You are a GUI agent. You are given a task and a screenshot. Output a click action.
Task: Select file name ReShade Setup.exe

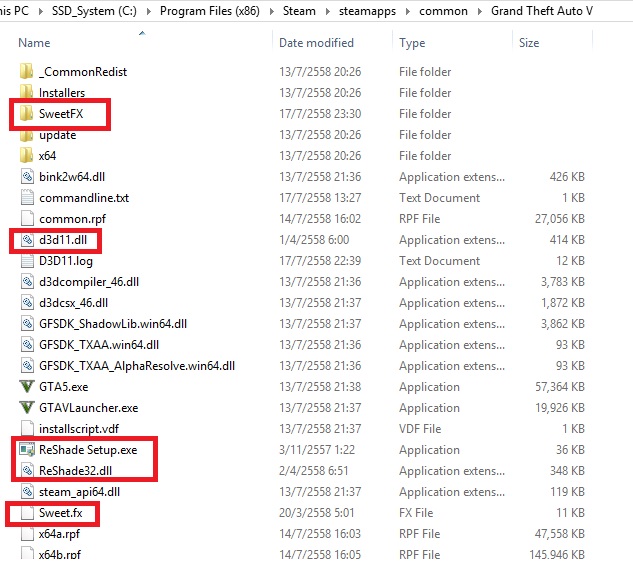click(88, 450)
